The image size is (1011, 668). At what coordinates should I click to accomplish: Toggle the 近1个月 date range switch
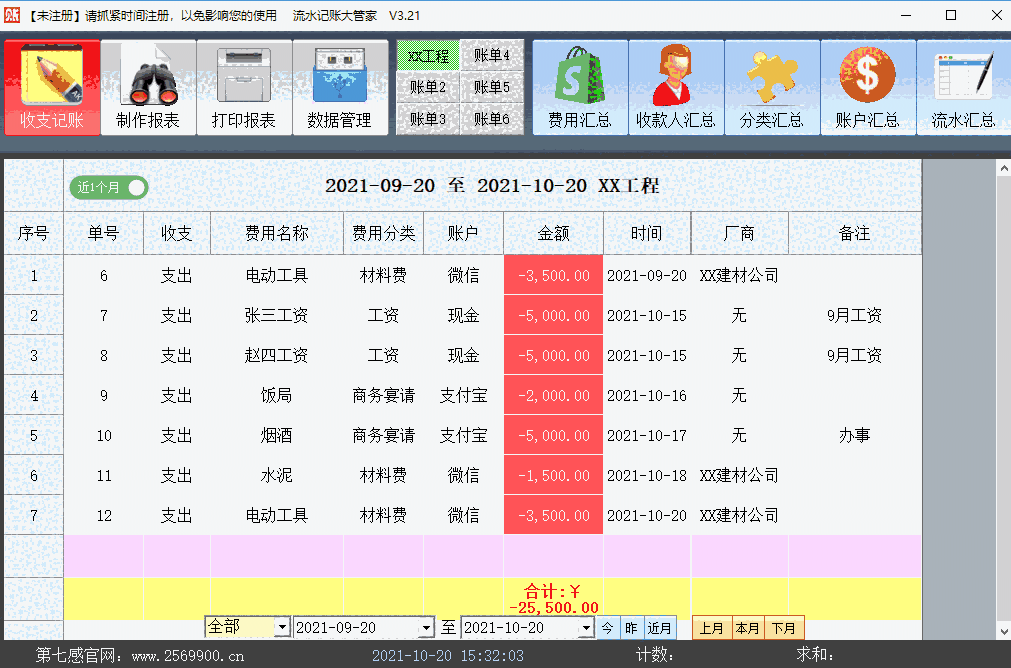(108, 187)
